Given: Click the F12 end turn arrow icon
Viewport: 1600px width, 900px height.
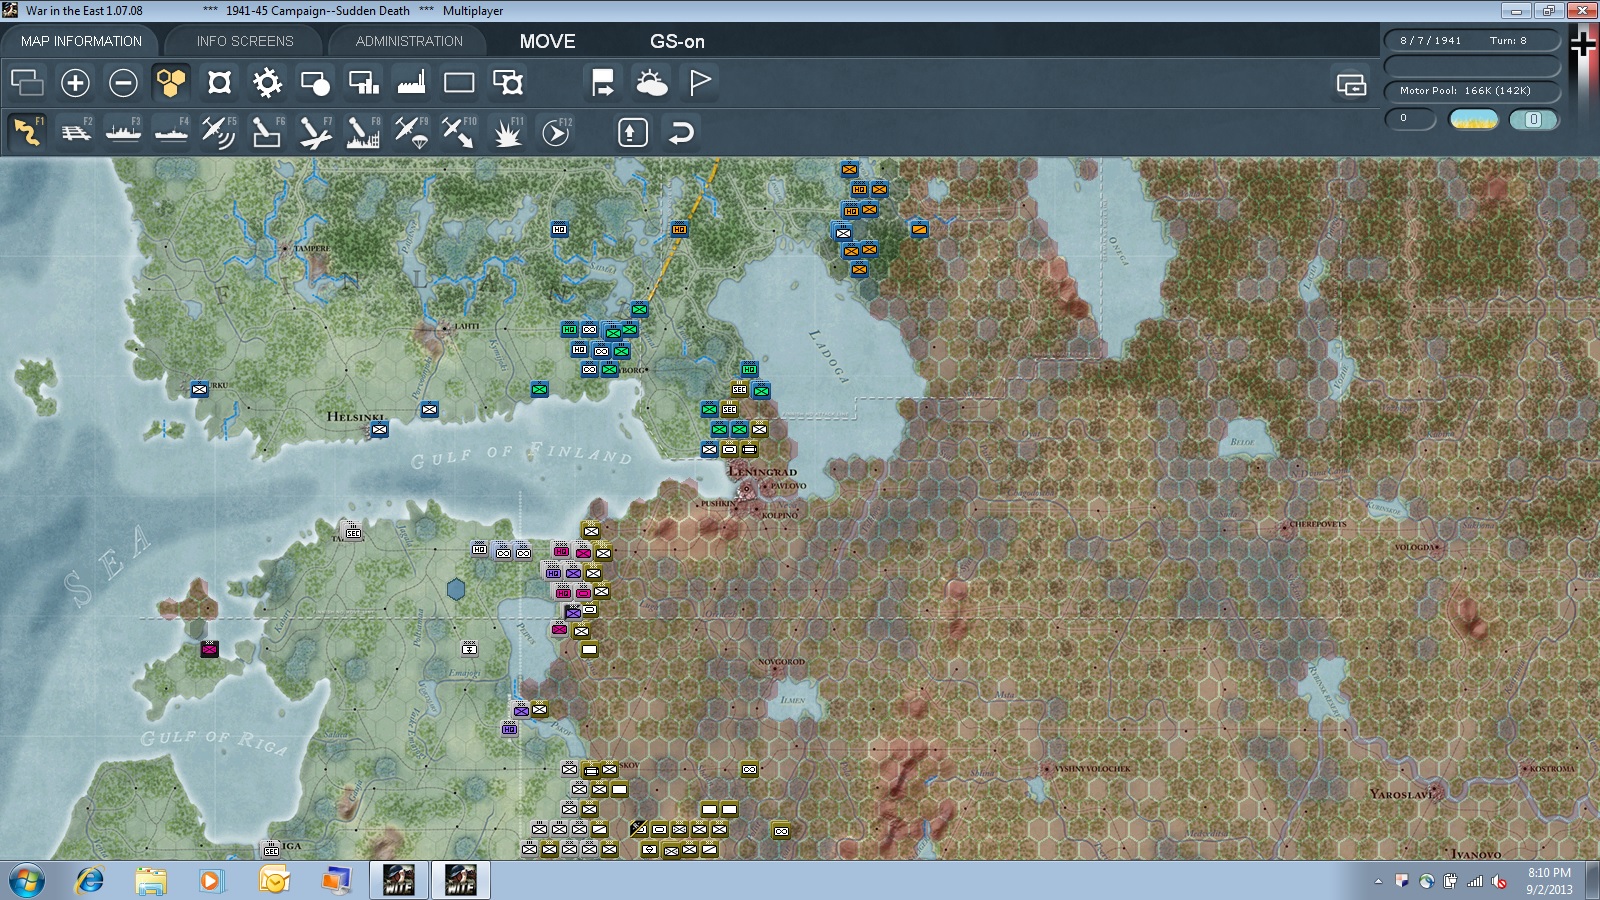Looking at the screenshot, I should click(x=555, y=132).
